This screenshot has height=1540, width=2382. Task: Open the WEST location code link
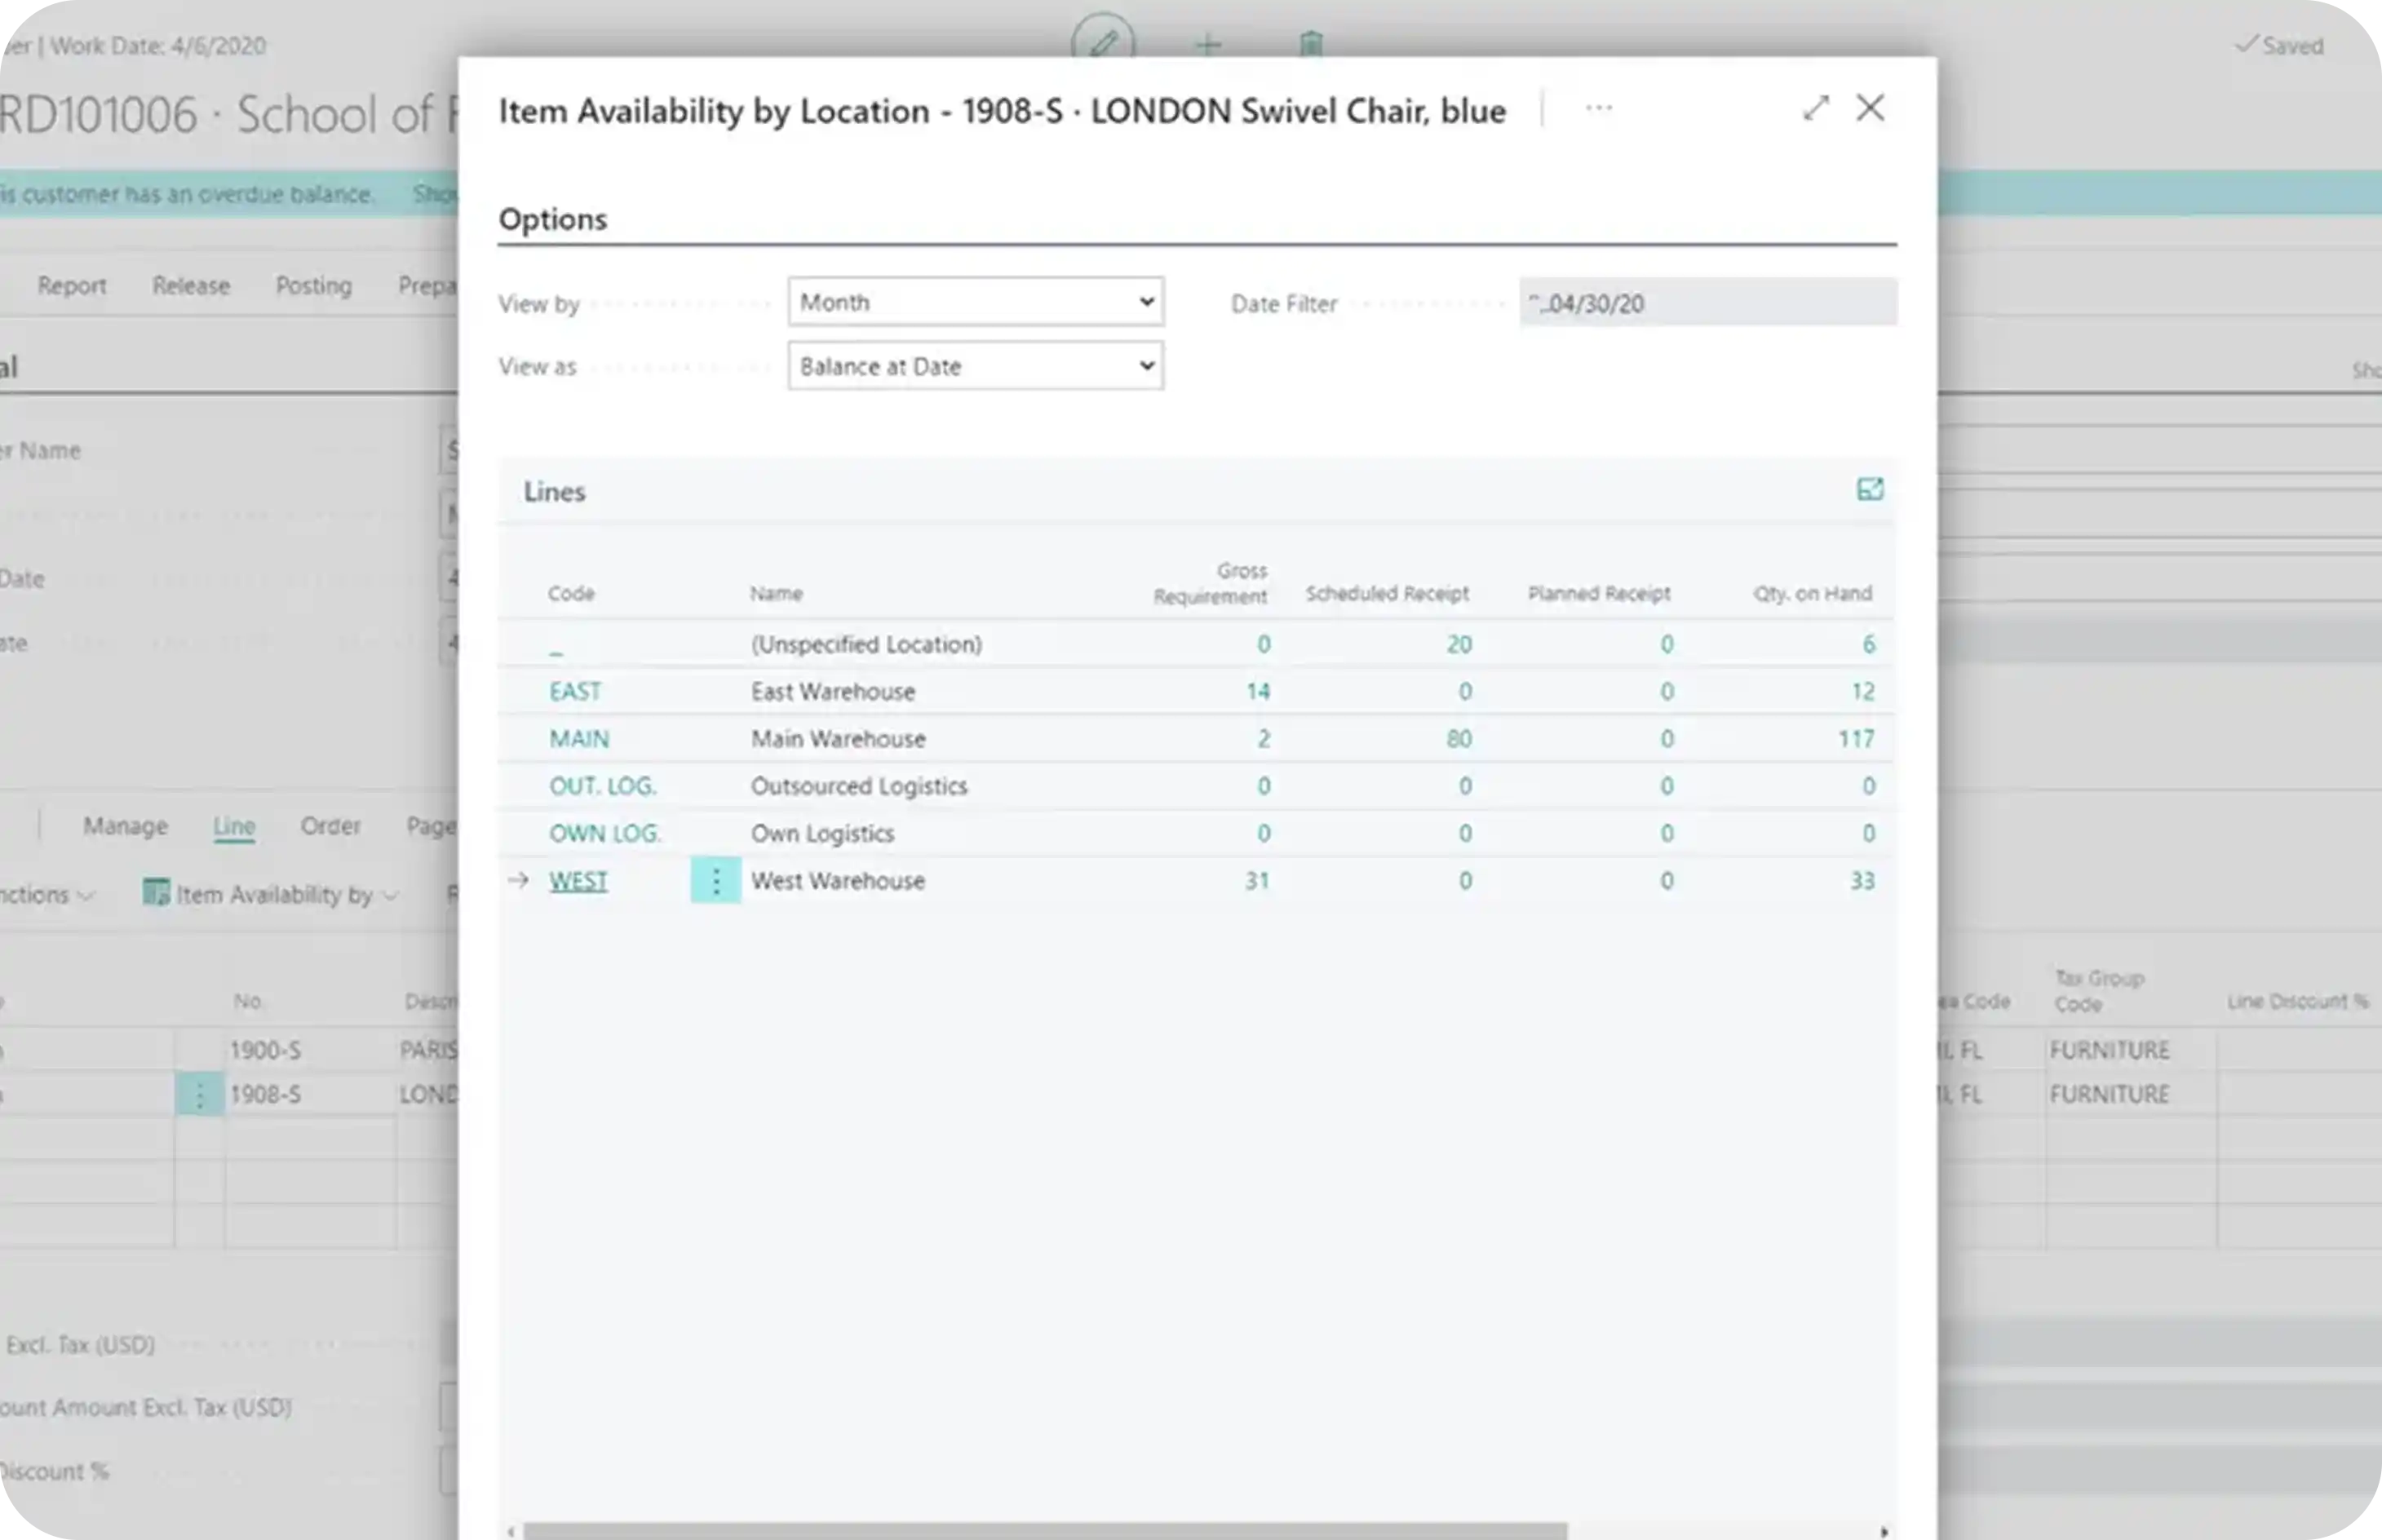pos(578,881)
